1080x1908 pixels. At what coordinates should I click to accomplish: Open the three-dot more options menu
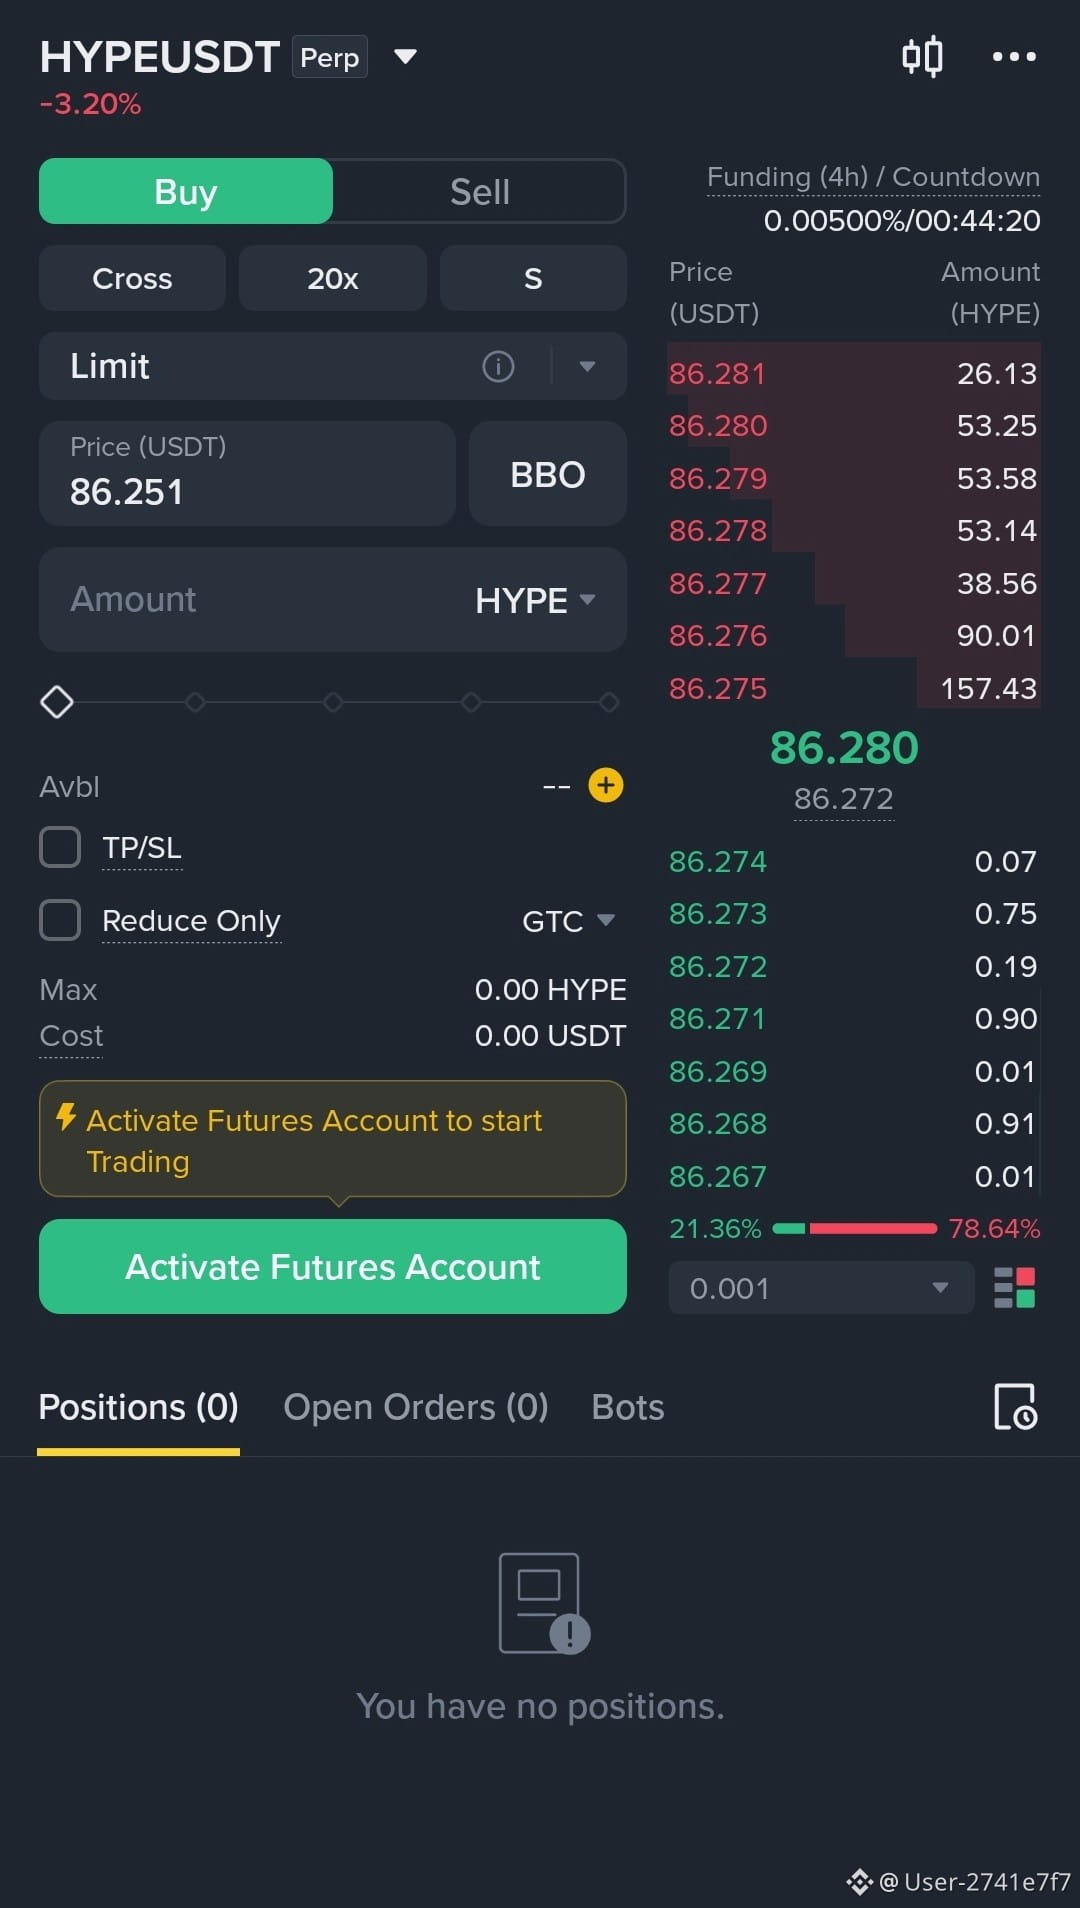coord(1014,56)
